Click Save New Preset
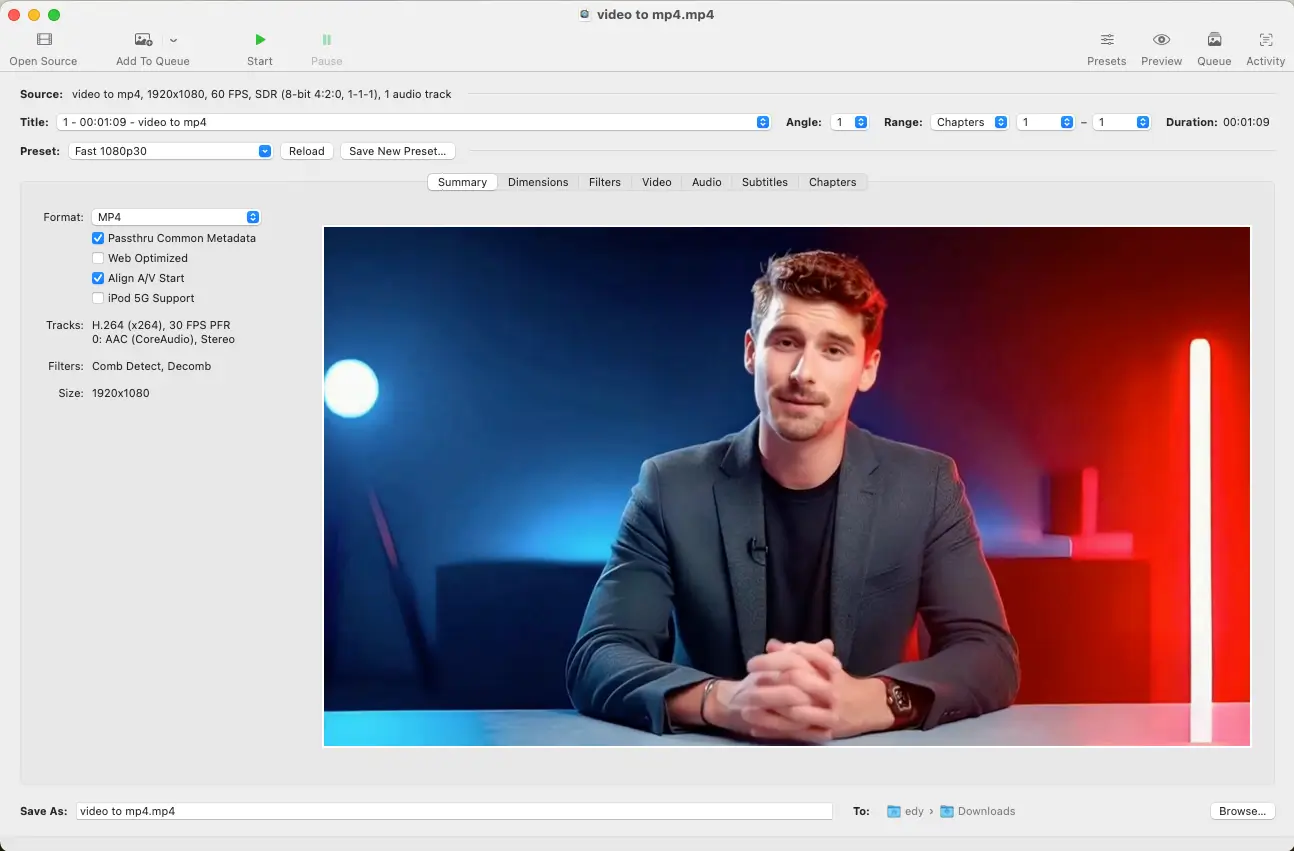The width and height of the screenshot is (1294, 851). pos(397,151)
